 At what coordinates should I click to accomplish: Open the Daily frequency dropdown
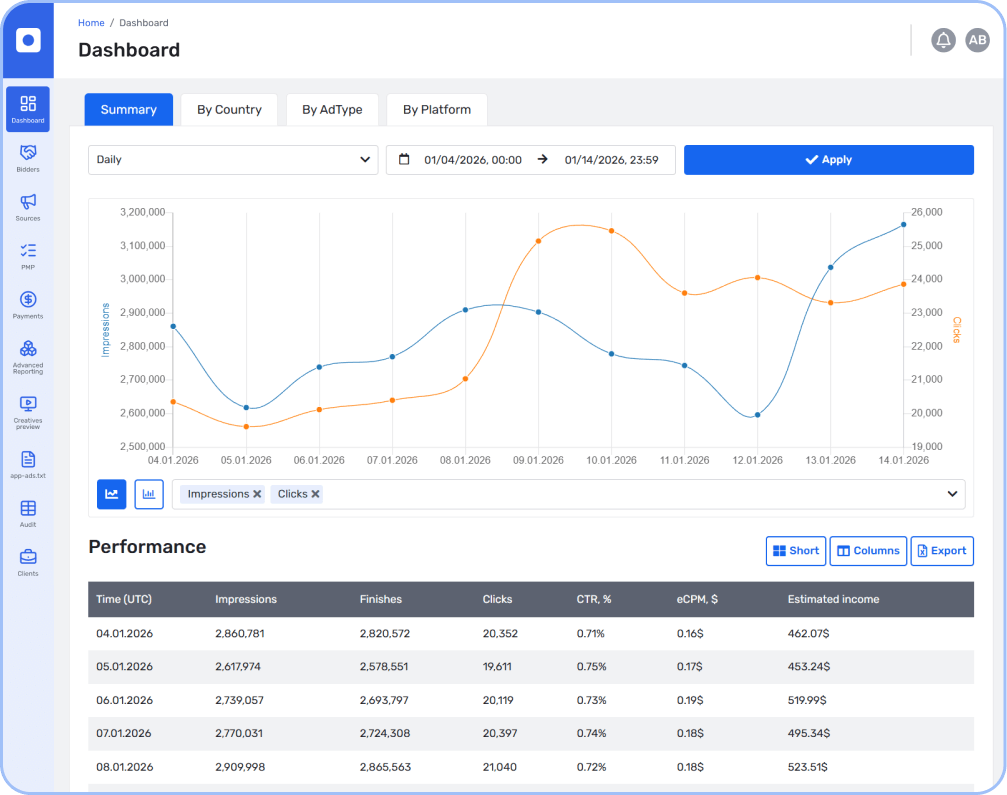232,159
